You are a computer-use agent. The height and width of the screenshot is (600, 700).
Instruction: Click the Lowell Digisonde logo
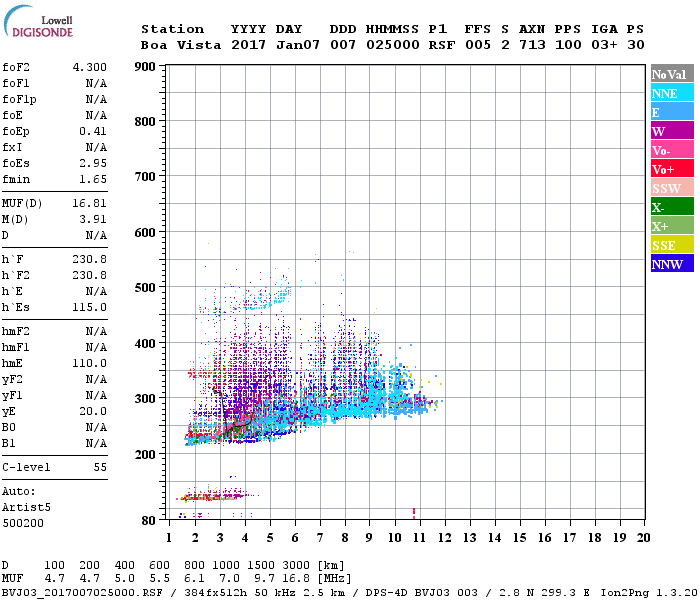click(38, 22)
